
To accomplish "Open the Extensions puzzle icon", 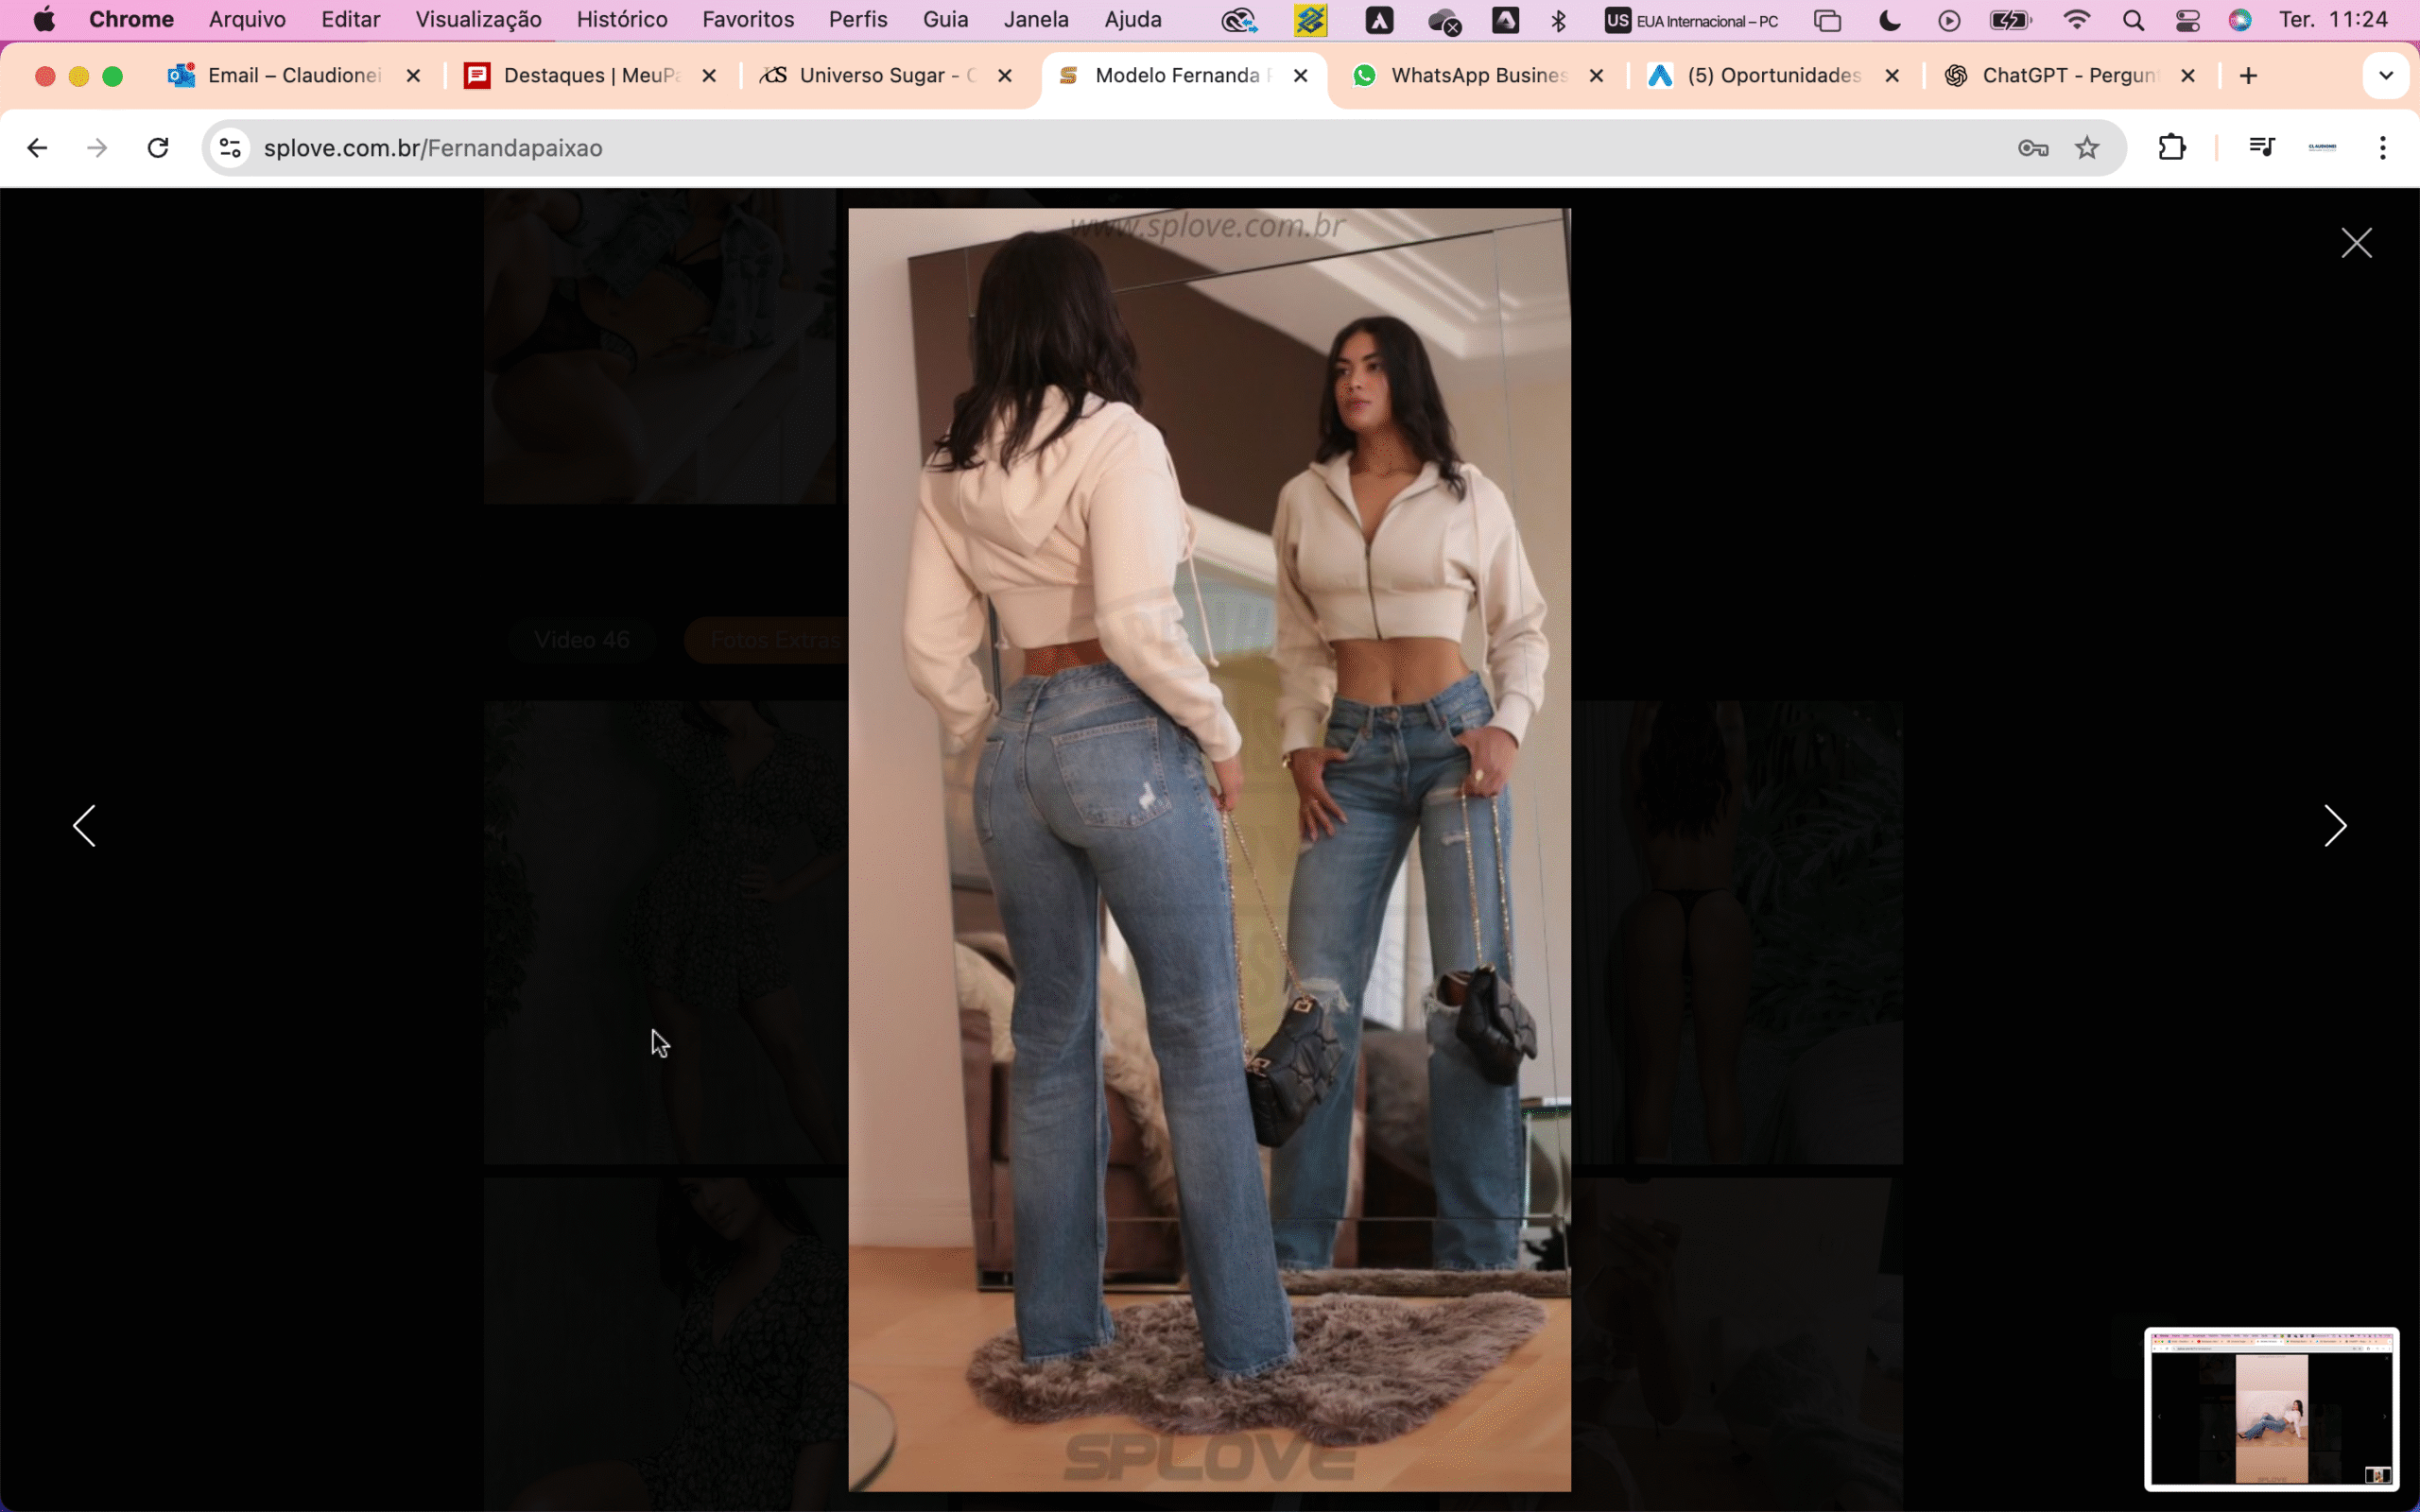I will click(x=2171, y=148).
